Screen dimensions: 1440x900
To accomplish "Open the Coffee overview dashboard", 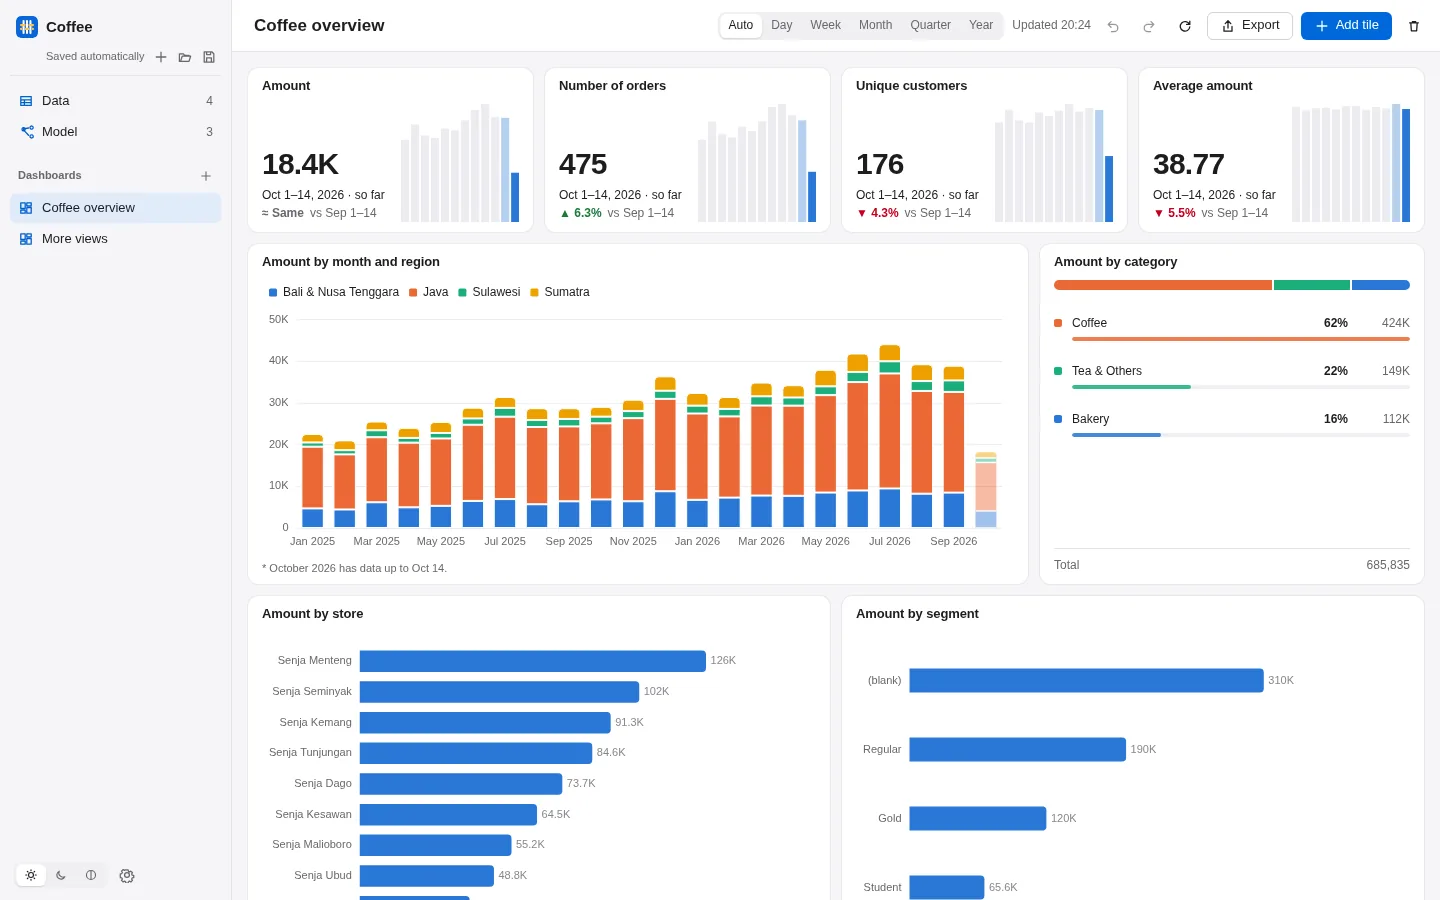I will [116, 208].
